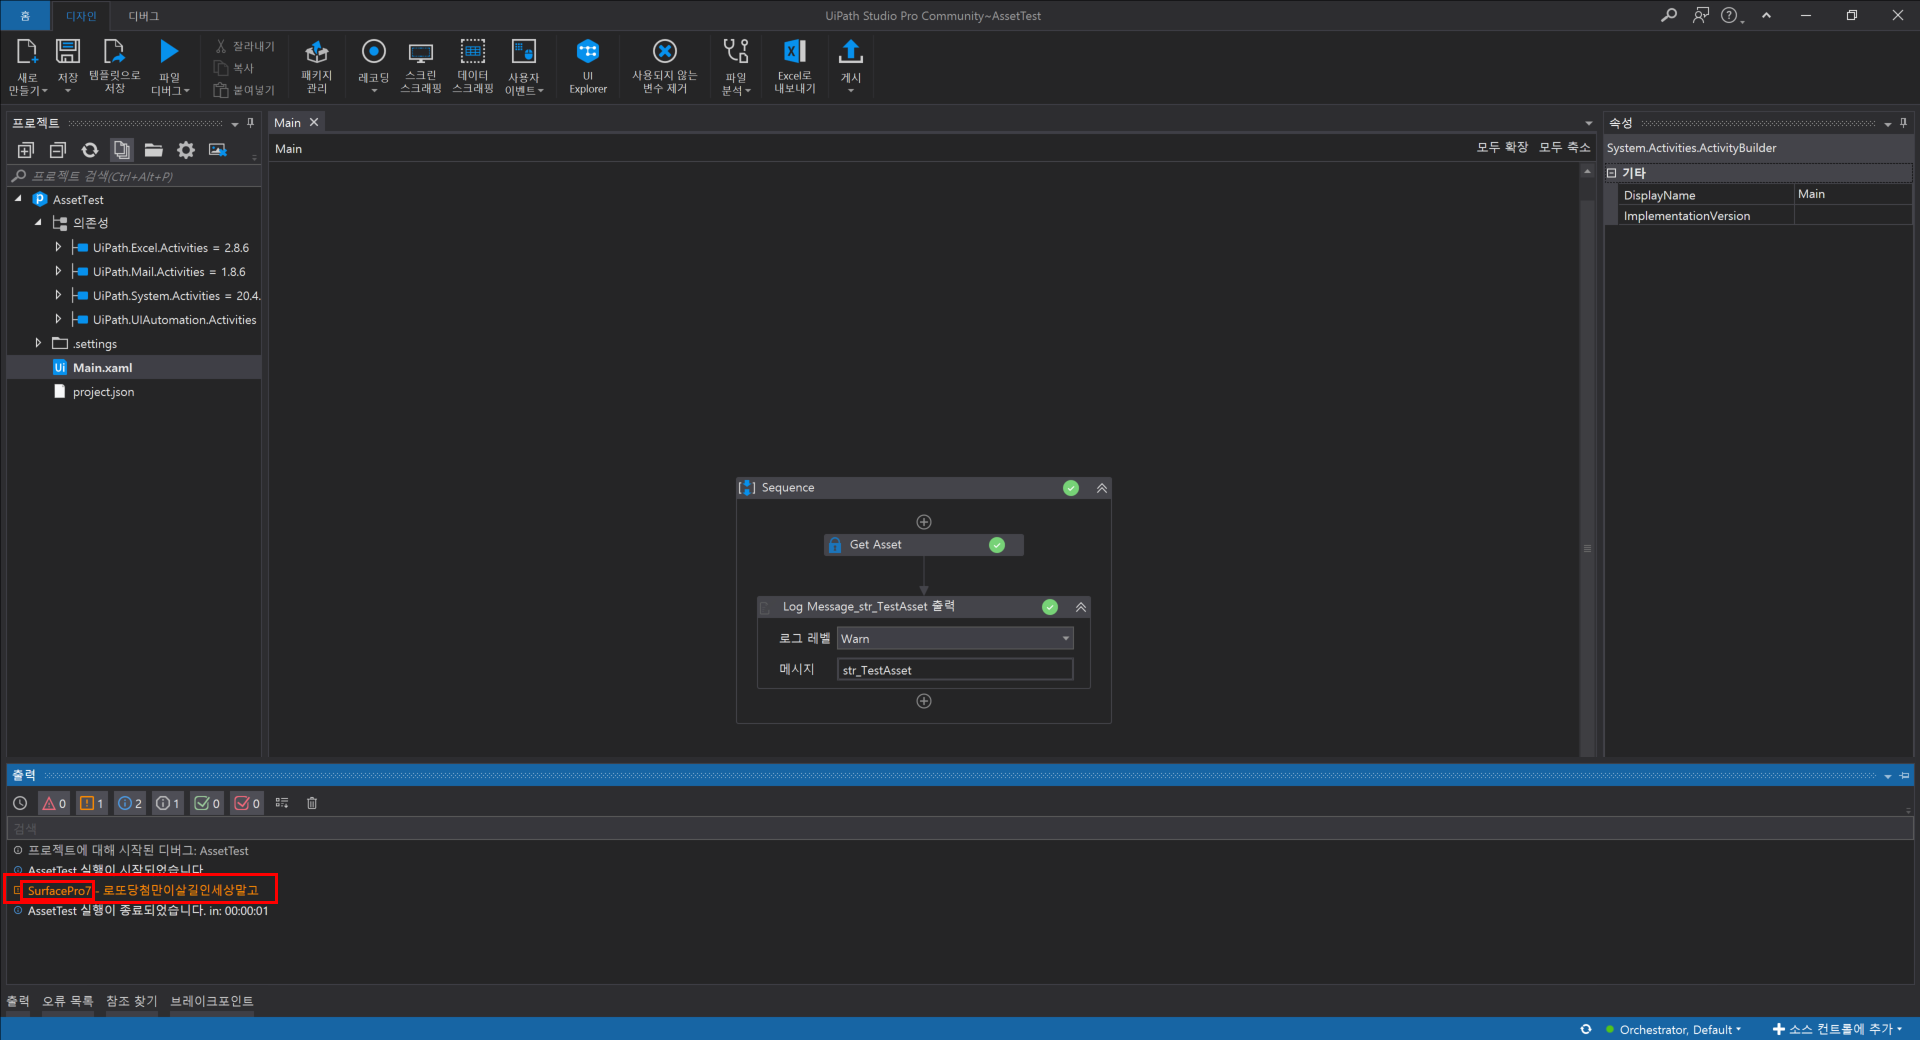The width and height of the screenshot is (1920, 1040).
Task: Open project folder in file explorer
Action: coord(153,150)
